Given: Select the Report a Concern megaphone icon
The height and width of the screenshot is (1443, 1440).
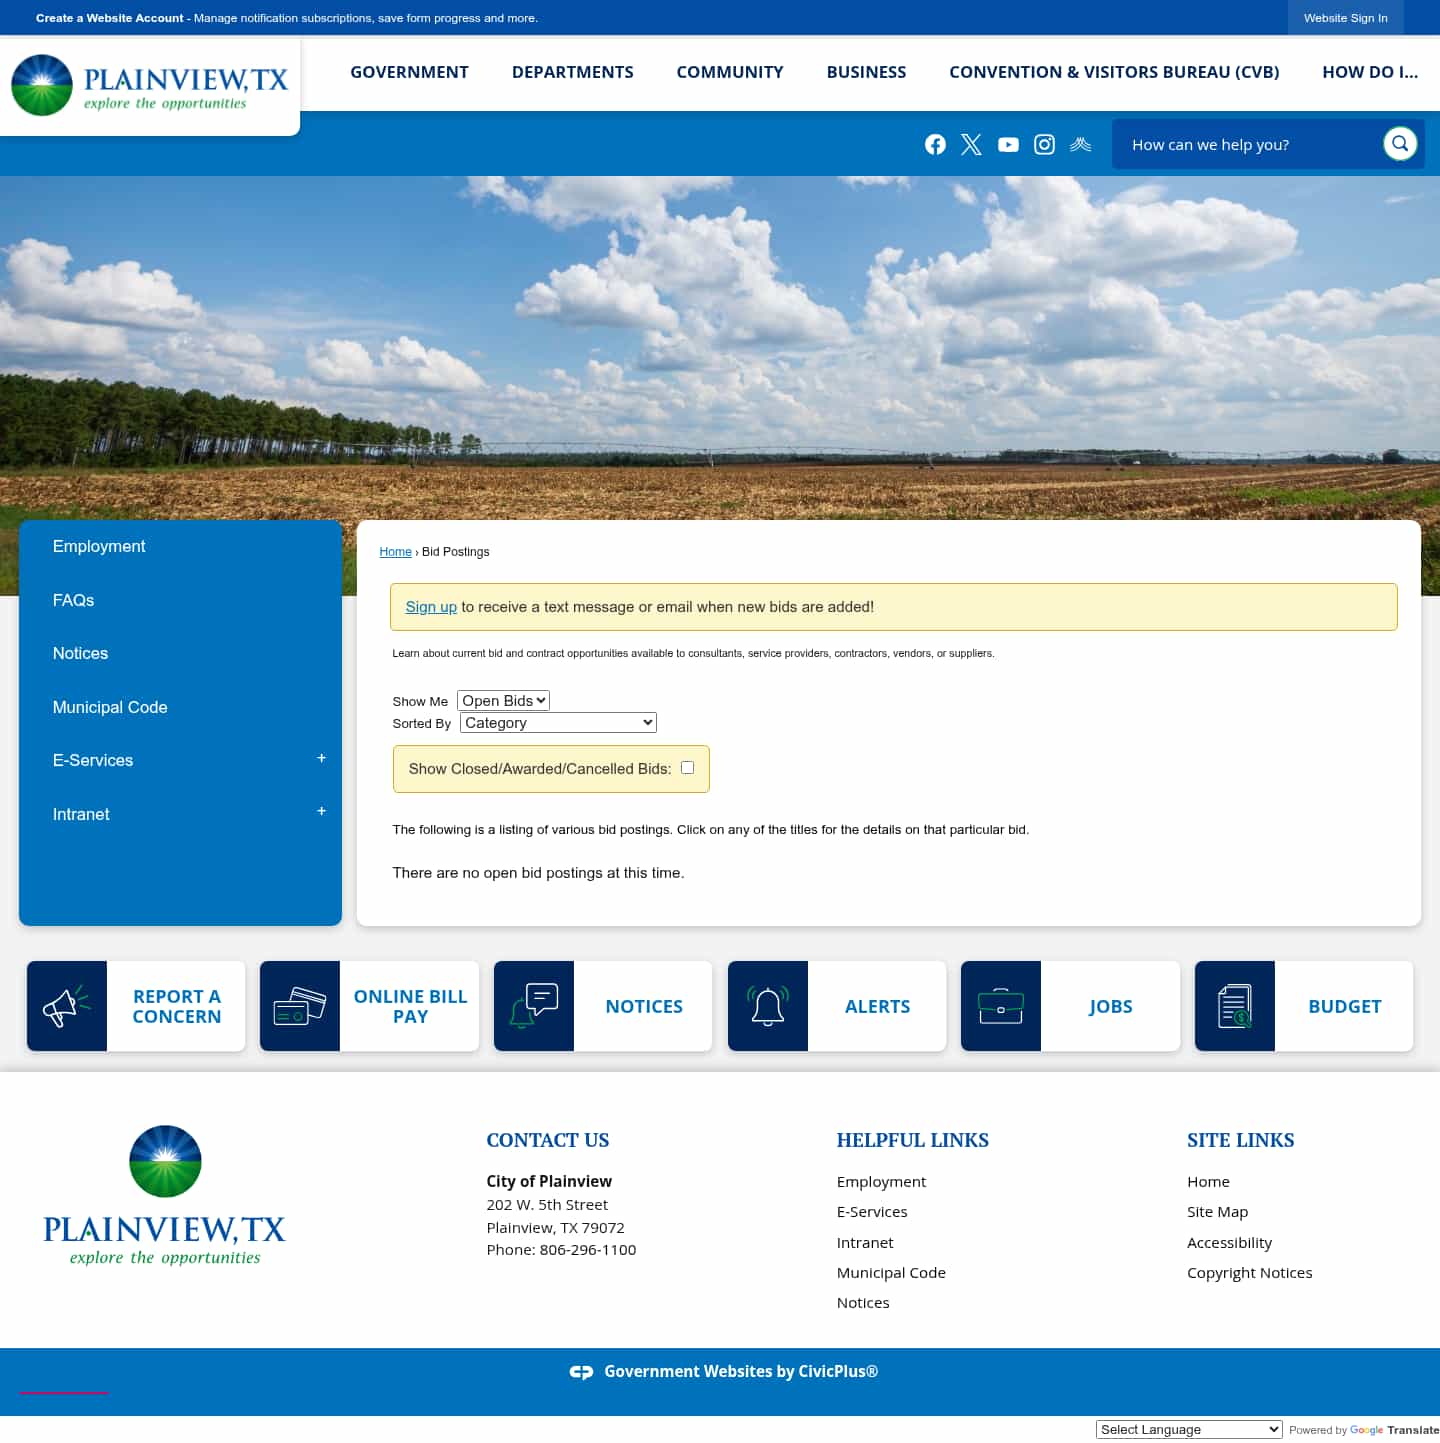Looking at the screenshot, I should click(66, 1006).
